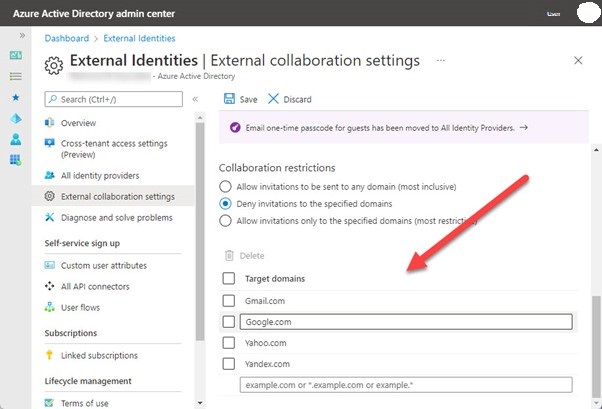Click main pane scroll up arrow

coord(596,150)
